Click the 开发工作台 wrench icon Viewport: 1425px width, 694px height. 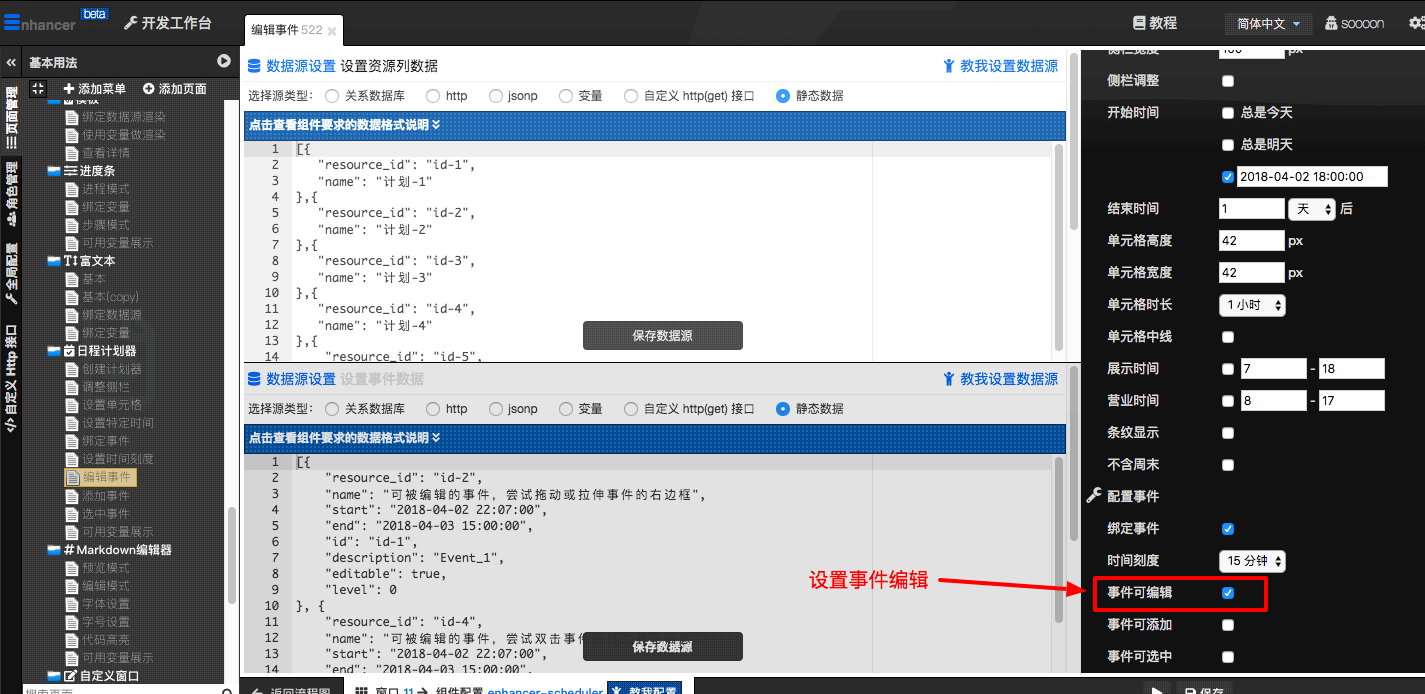[x=130, y=23]
